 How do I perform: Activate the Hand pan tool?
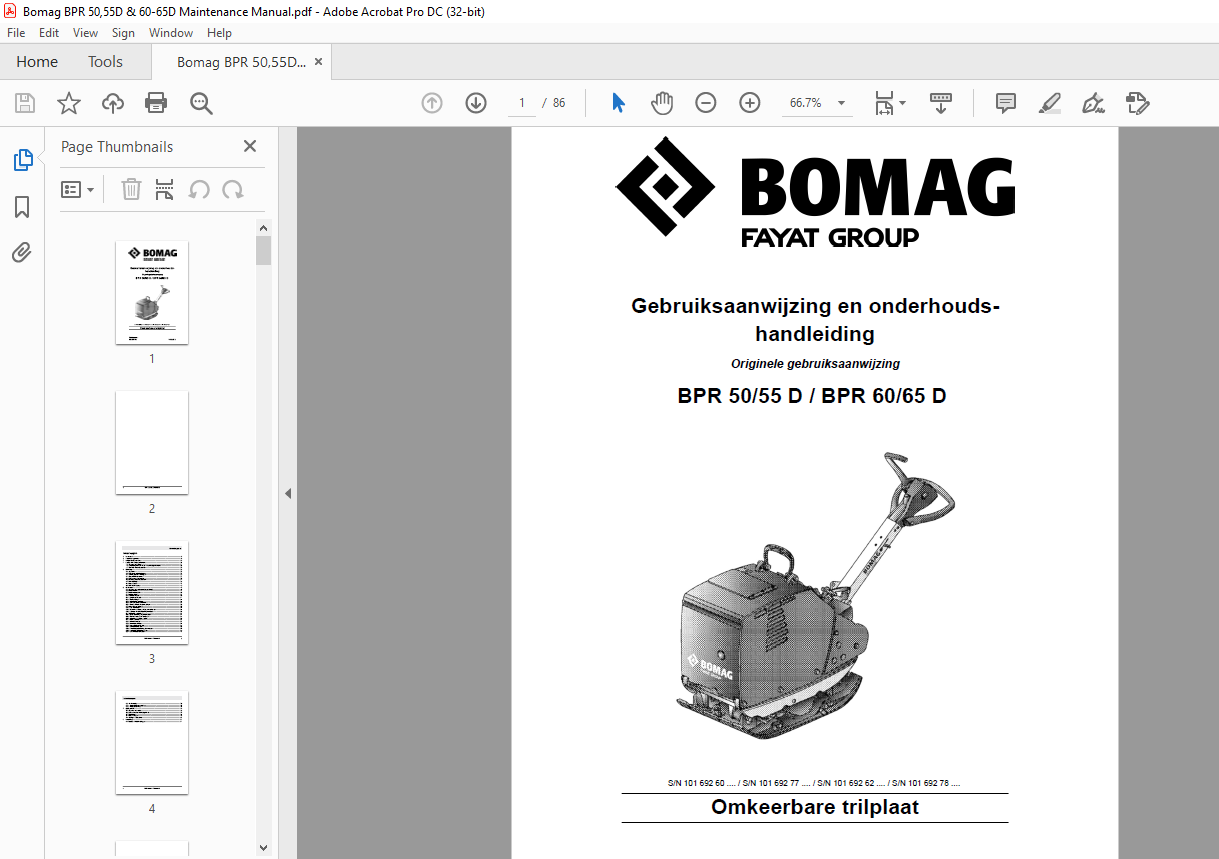662,103
